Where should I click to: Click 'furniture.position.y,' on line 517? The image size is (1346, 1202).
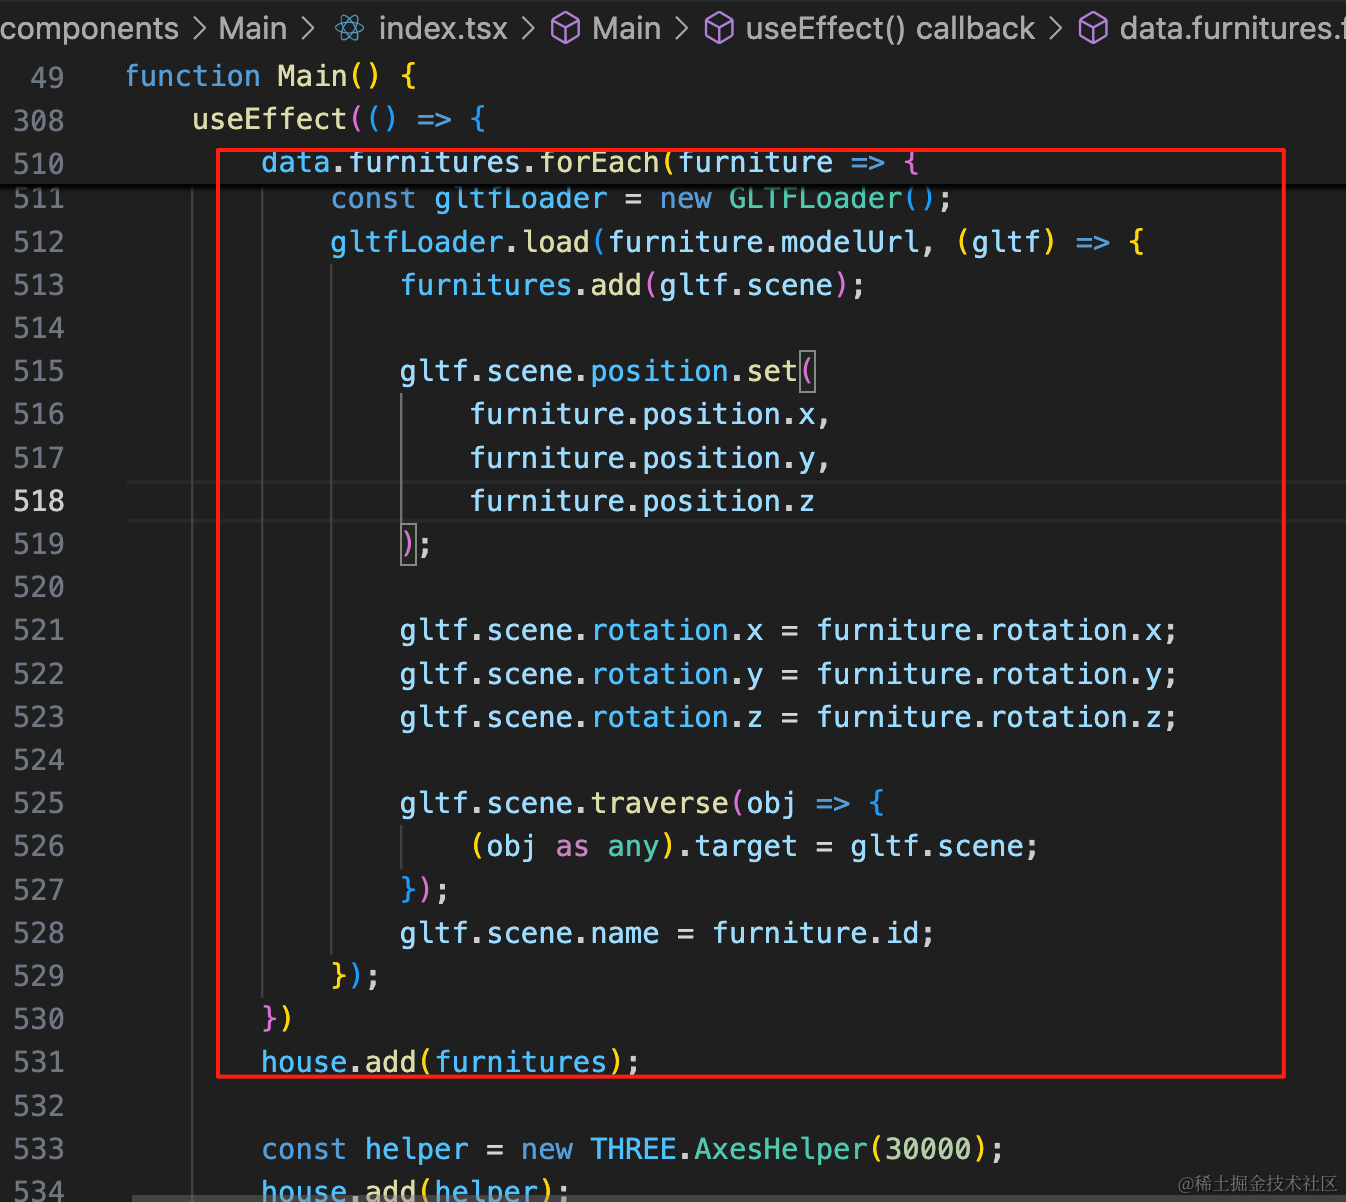[x=650, y=458]
